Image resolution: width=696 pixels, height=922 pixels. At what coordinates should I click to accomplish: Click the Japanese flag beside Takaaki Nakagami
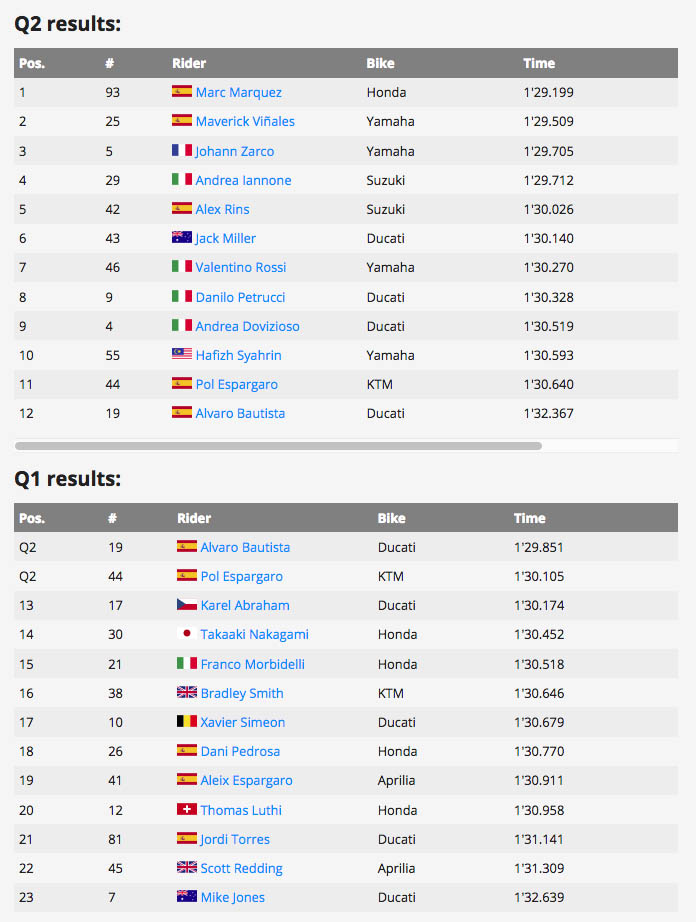tap(186, 633)
